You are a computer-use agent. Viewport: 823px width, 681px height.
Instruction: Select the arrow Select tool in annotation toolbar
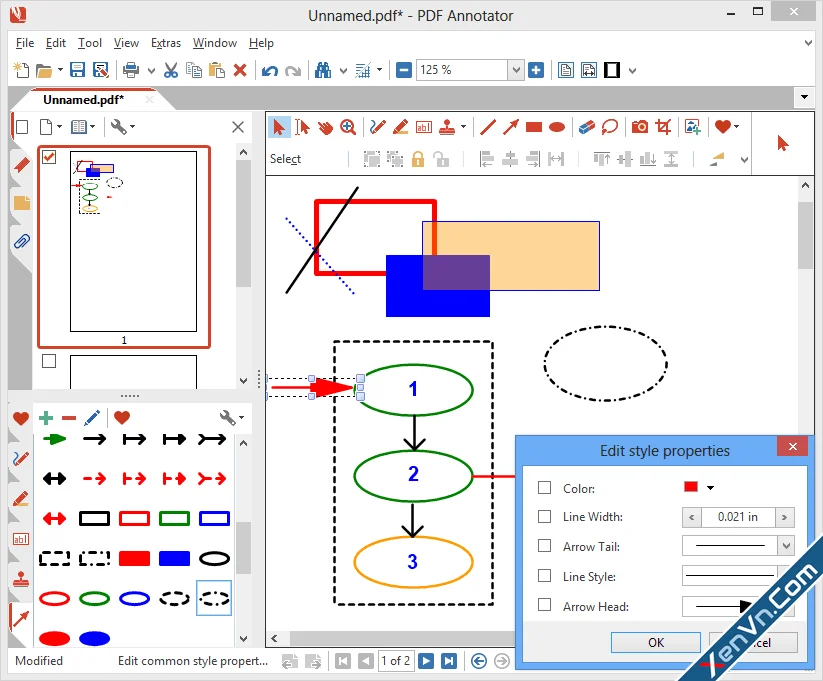279,127
